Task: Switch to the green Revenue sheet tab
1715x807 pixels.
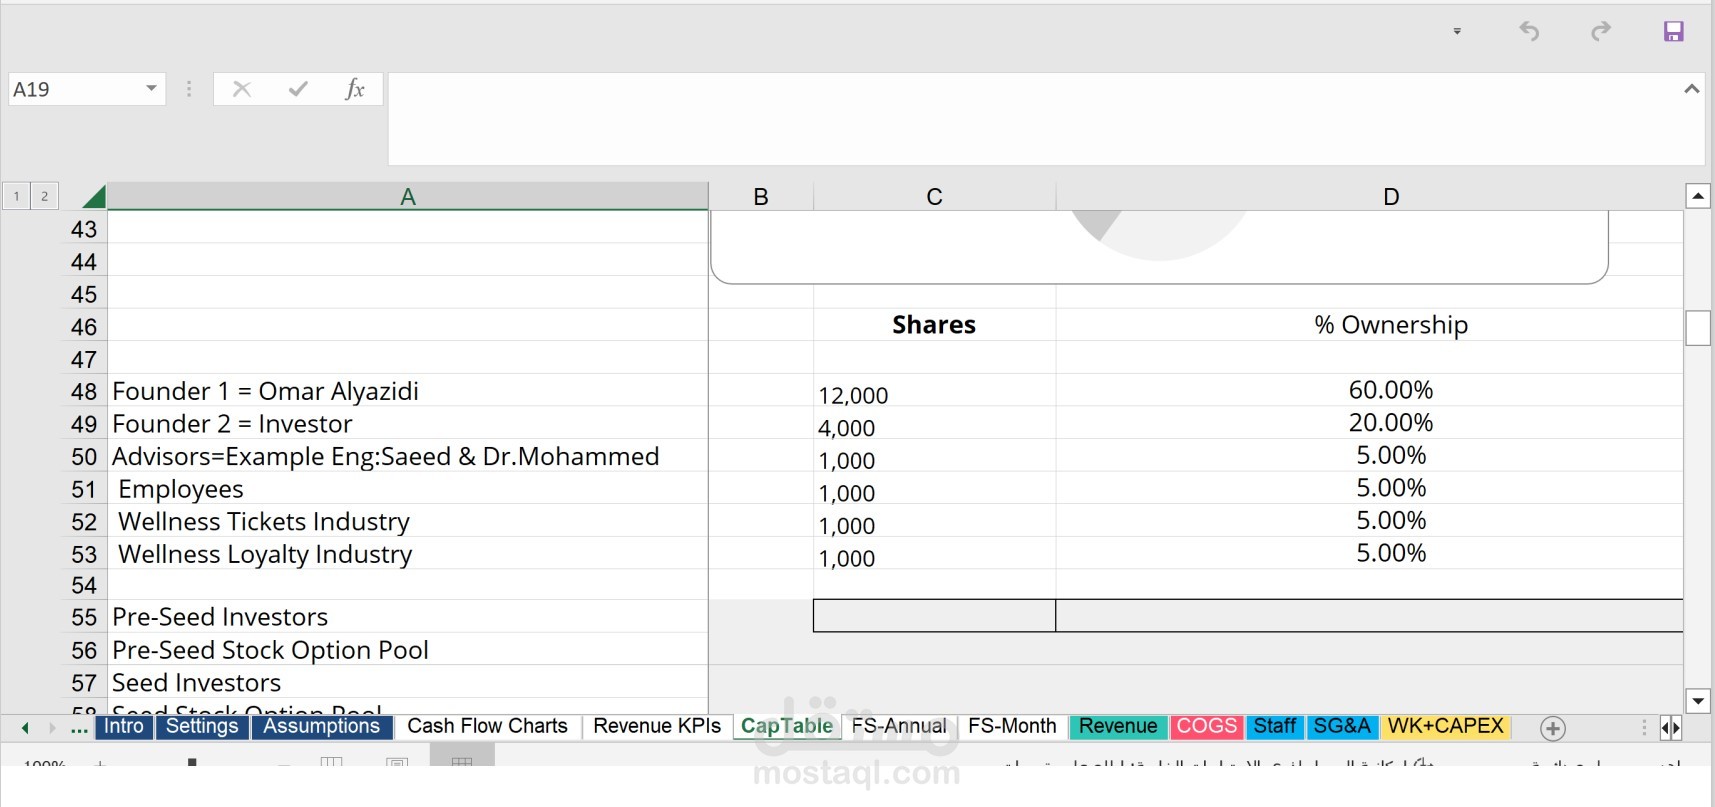Action: point(1118,727)
